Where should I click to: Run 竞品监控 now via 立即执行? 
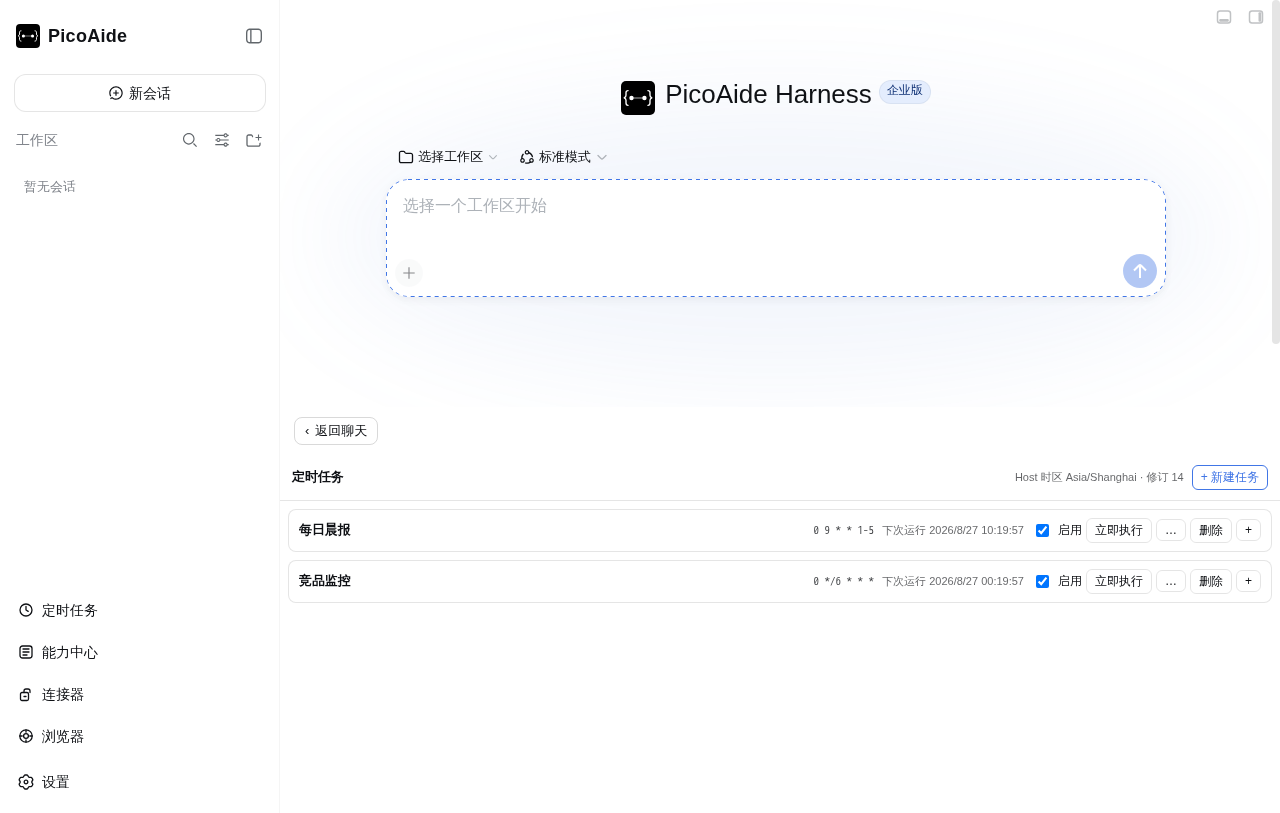(x=1119, y=582)
